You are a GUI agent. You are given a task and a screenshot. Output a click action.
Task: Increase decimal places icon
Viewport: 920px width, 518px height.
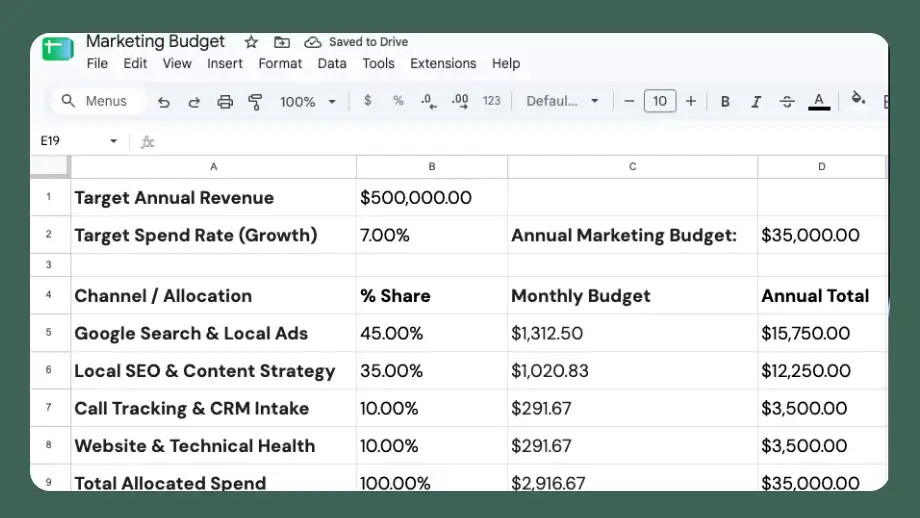[460, 101]
